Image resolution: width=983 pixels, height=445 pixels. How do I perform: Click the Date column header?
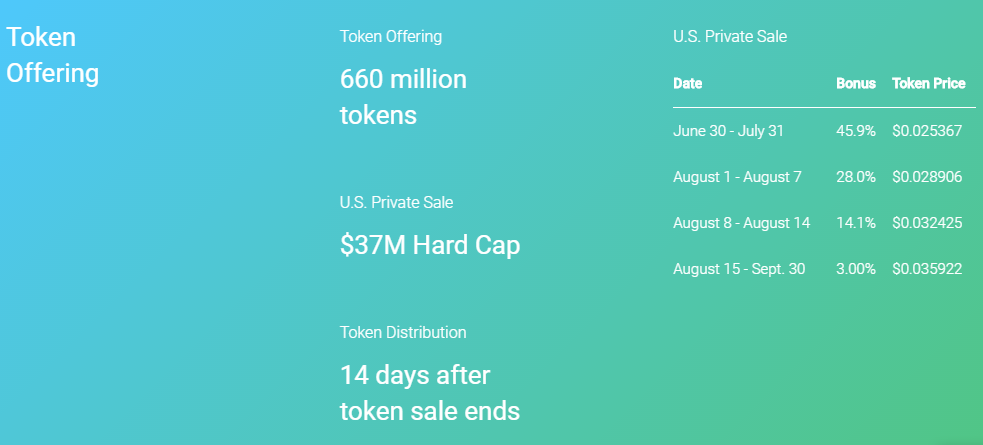coord(688,83)
